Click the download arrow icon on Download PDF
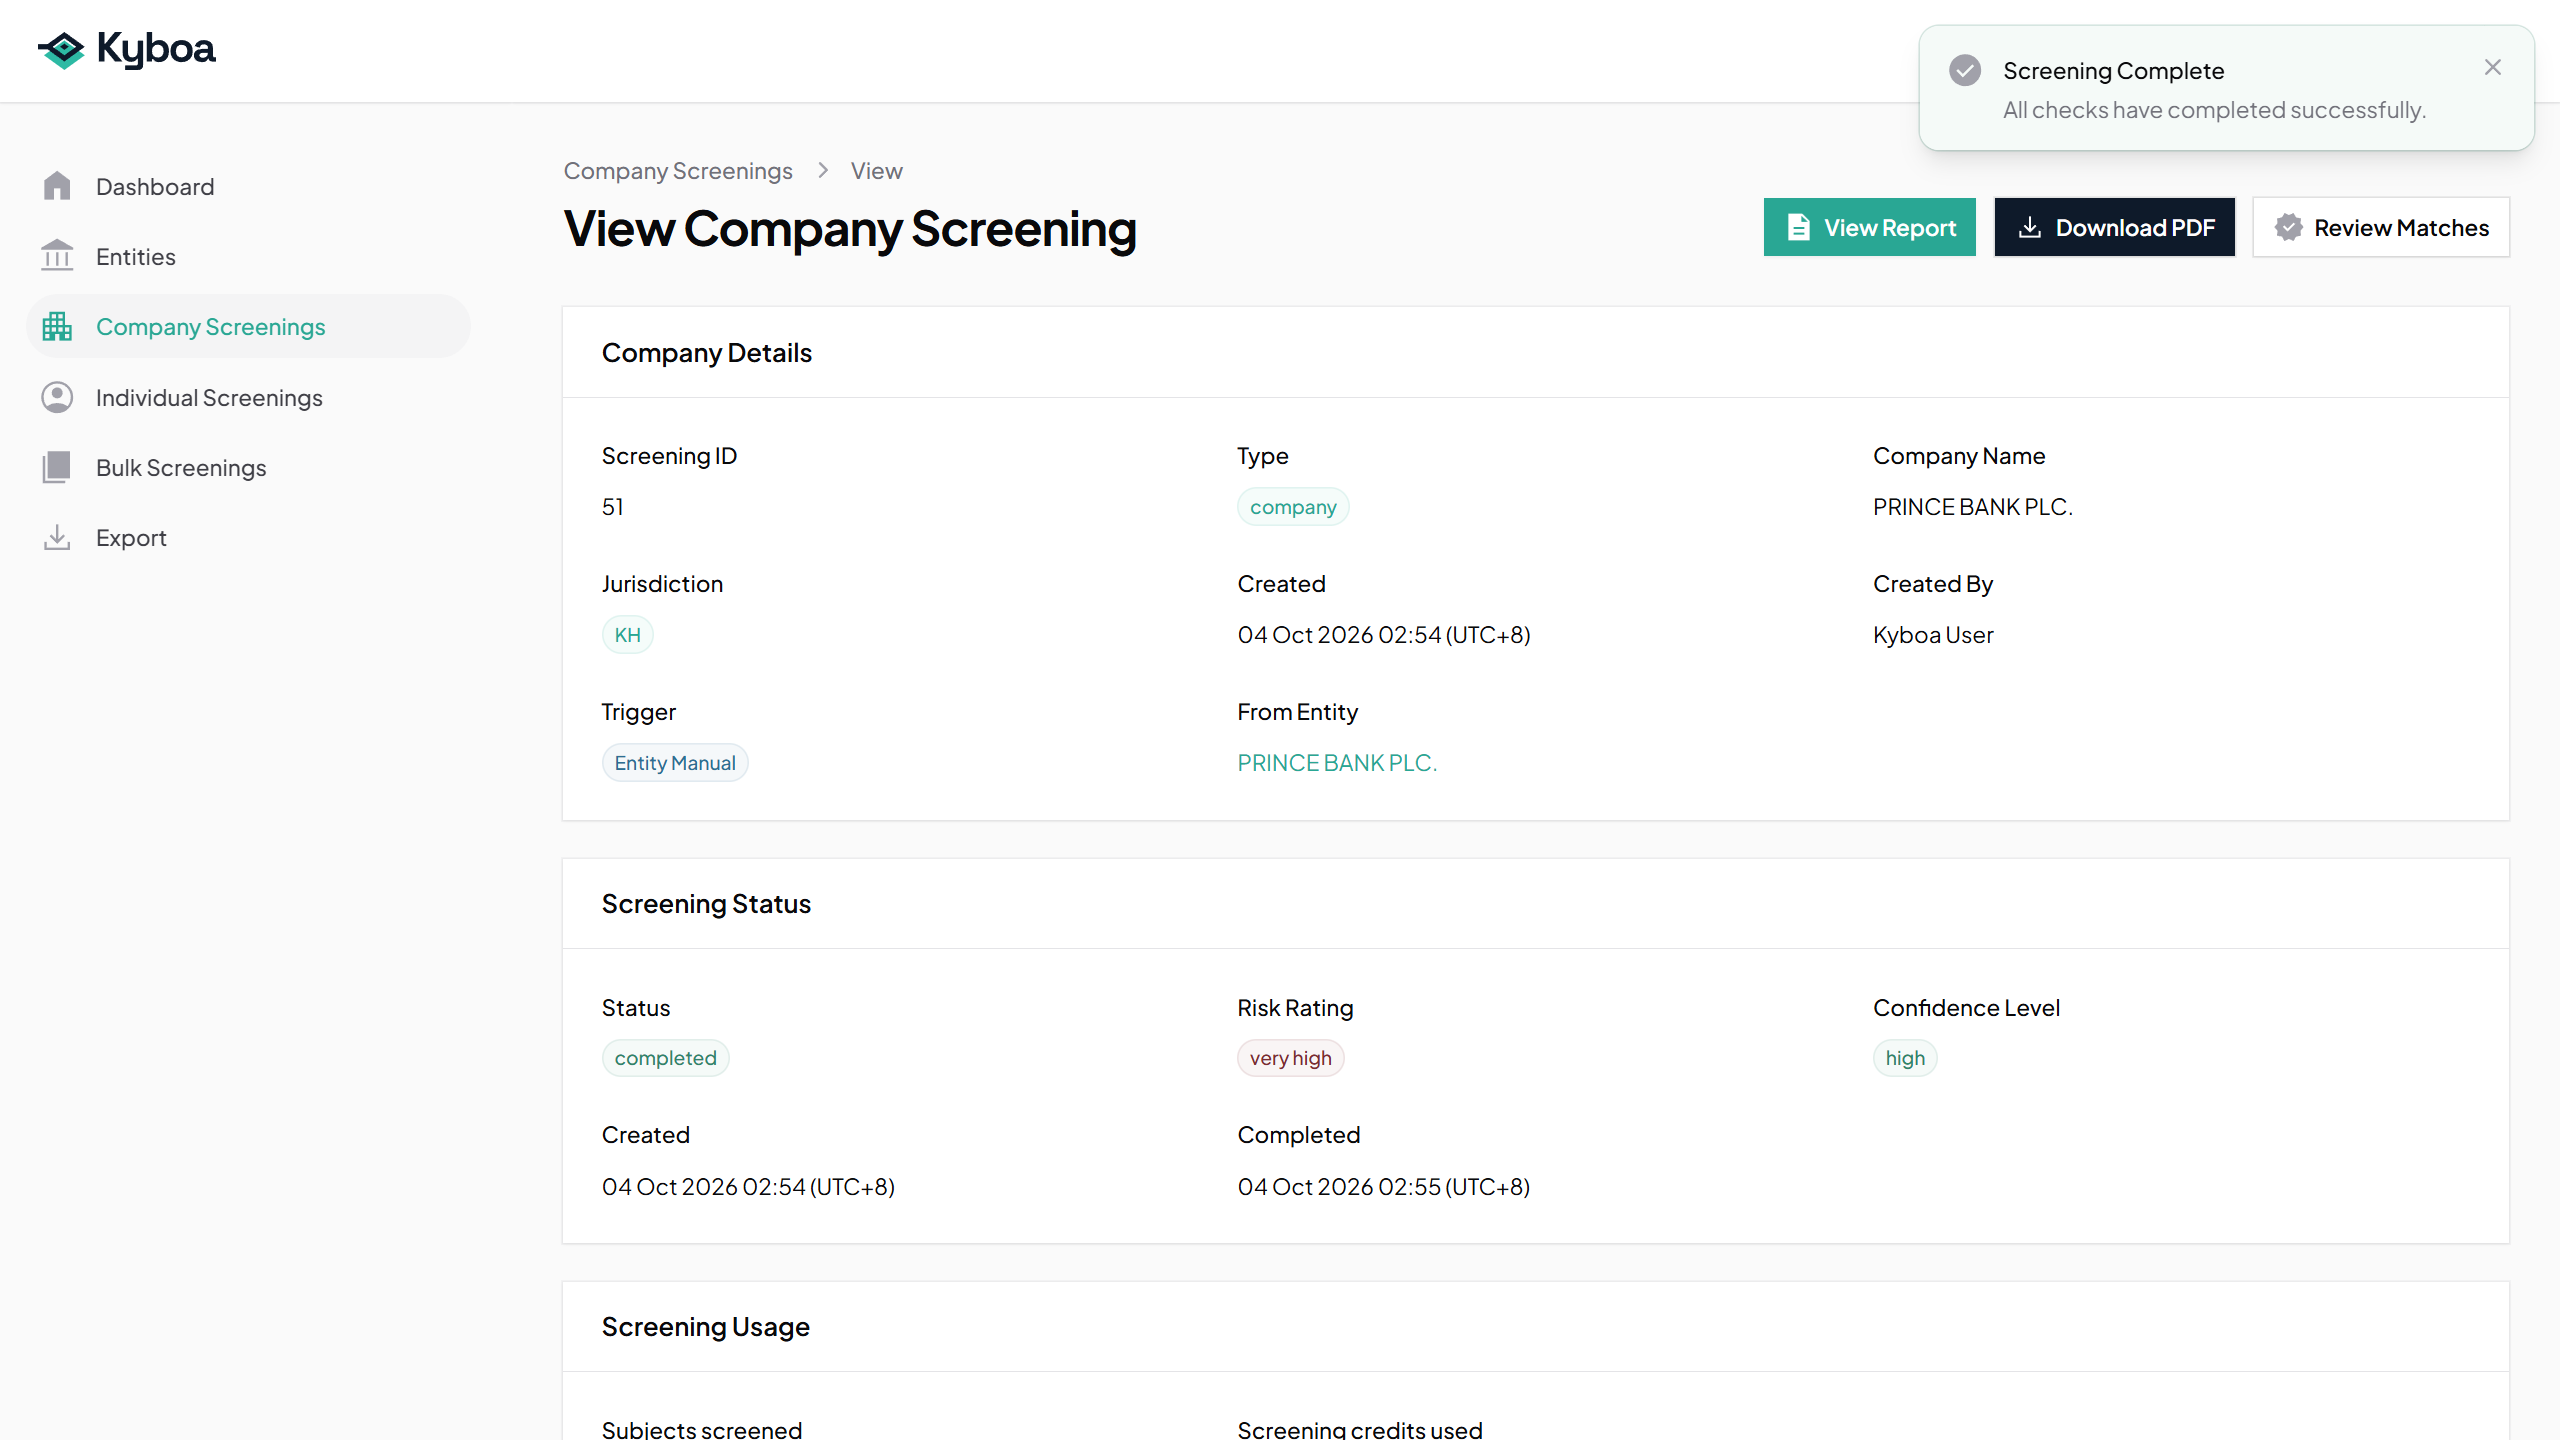This screenshot has width=2560, height=1440. pos(2029,227)
